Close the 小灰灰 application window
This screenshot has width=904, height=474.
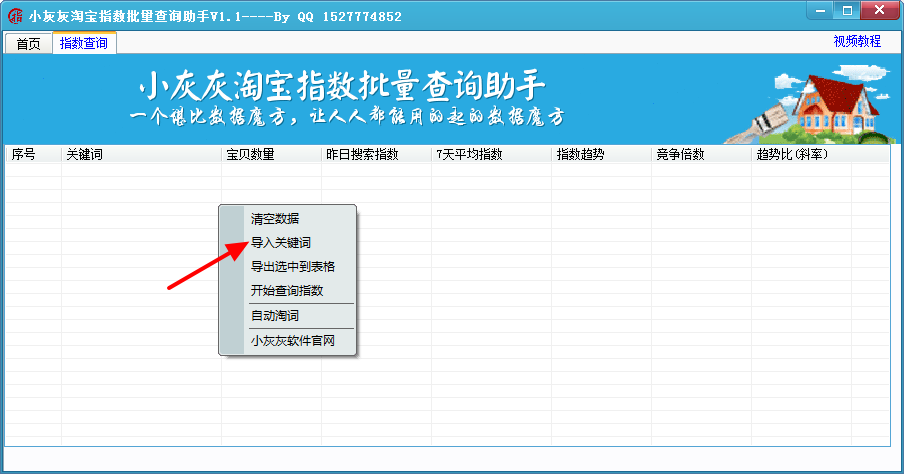[x=879, y=10]
